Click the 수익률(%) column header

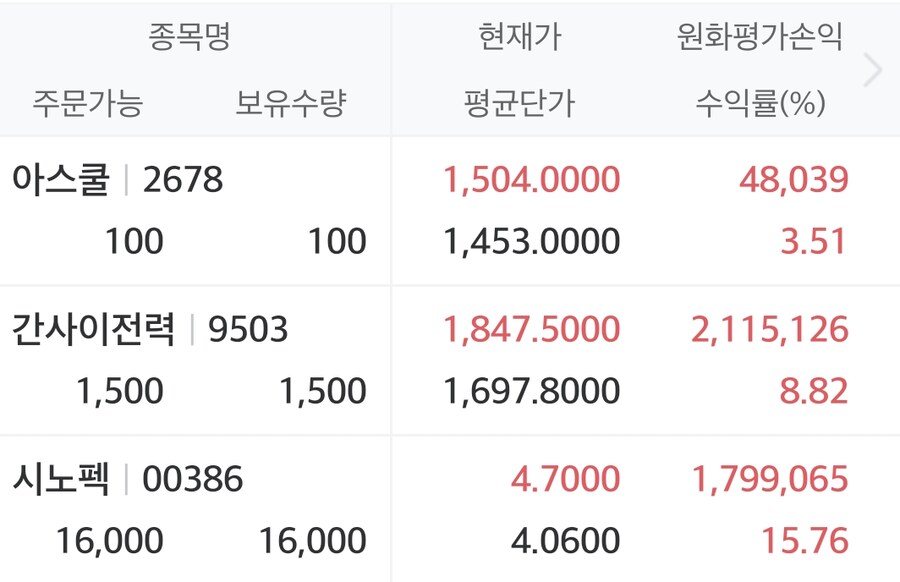[759, 100]
